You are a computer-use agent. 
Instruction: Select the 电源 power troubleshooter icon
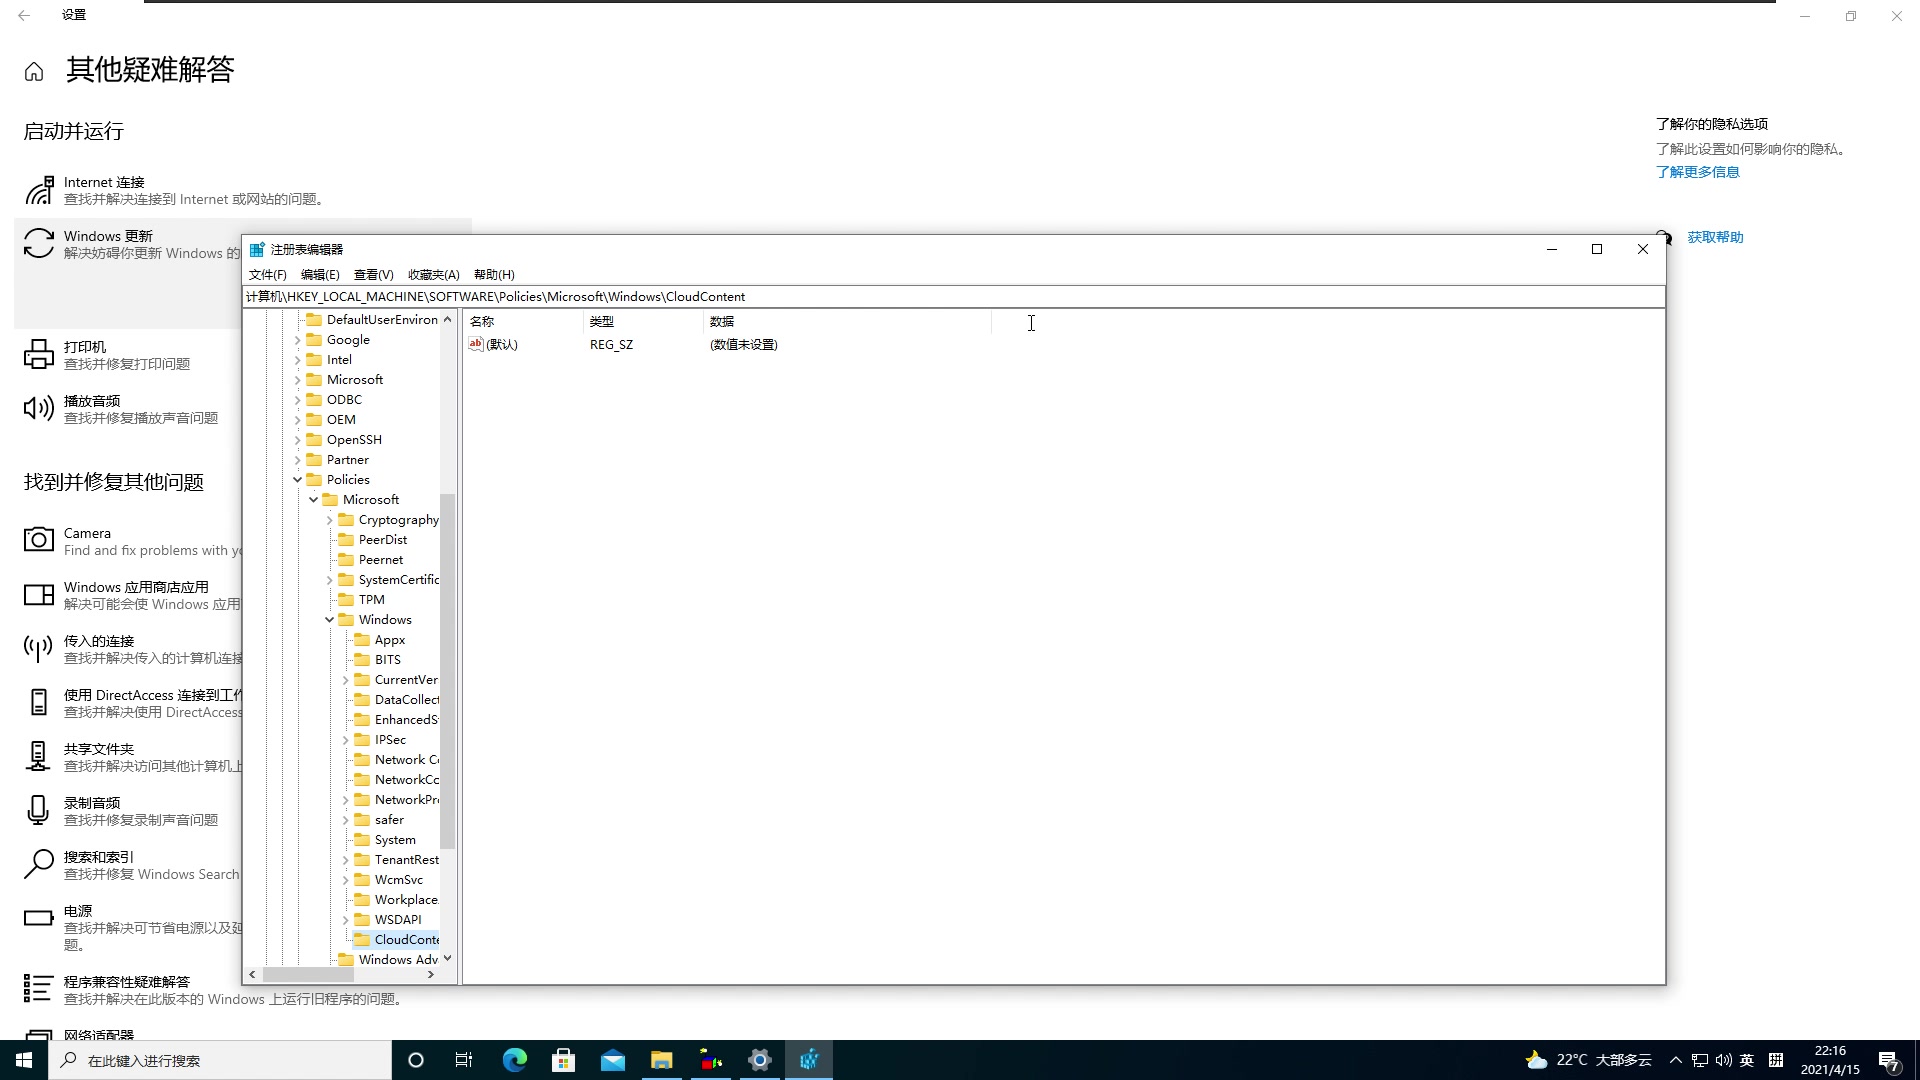coord(38,919)
